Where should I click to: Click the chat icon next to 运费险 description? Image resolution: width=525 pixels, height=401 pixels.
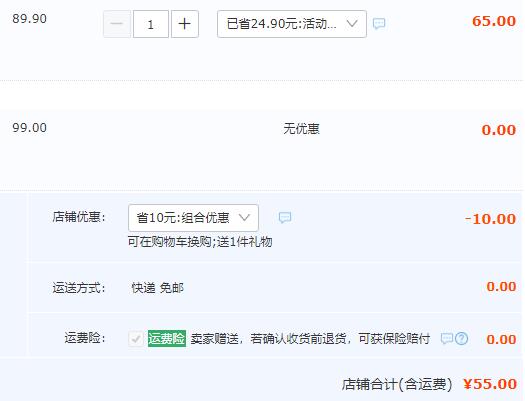point(447,339)
